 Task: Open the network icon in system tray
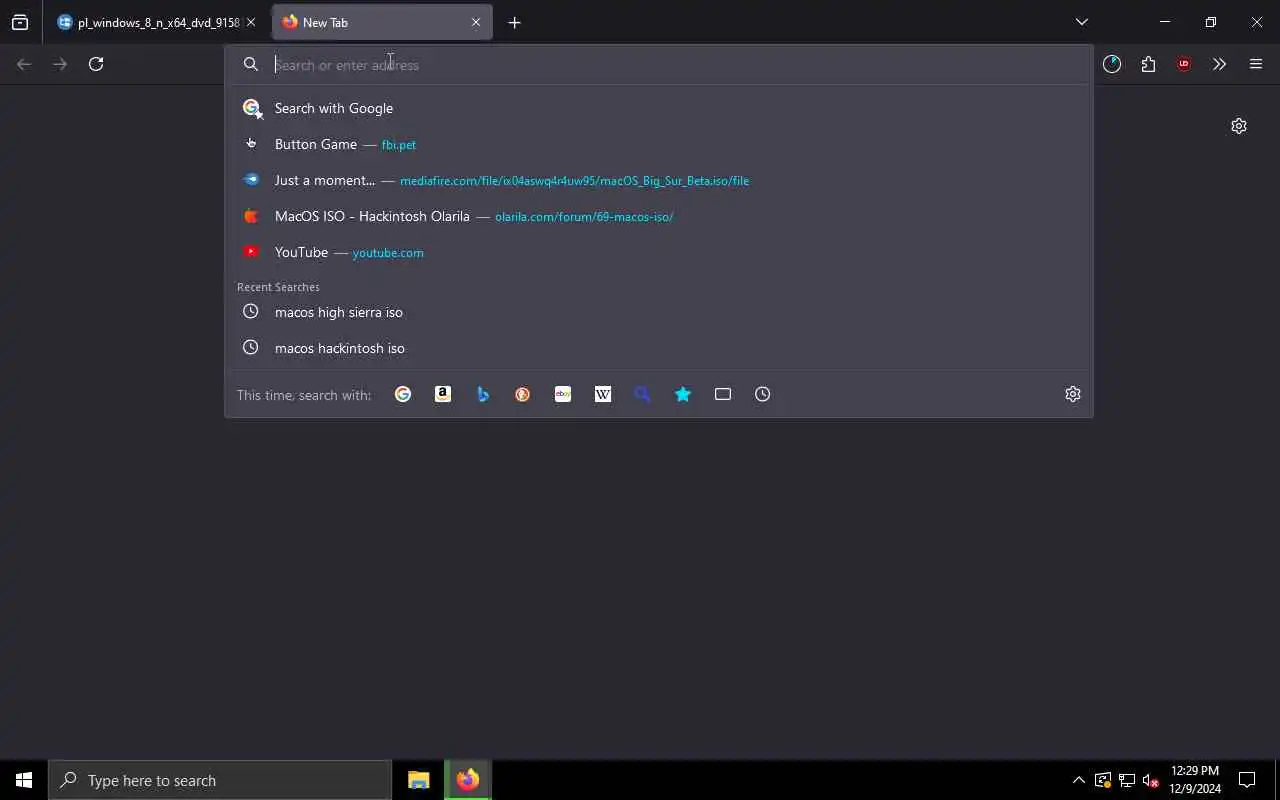1127,780
